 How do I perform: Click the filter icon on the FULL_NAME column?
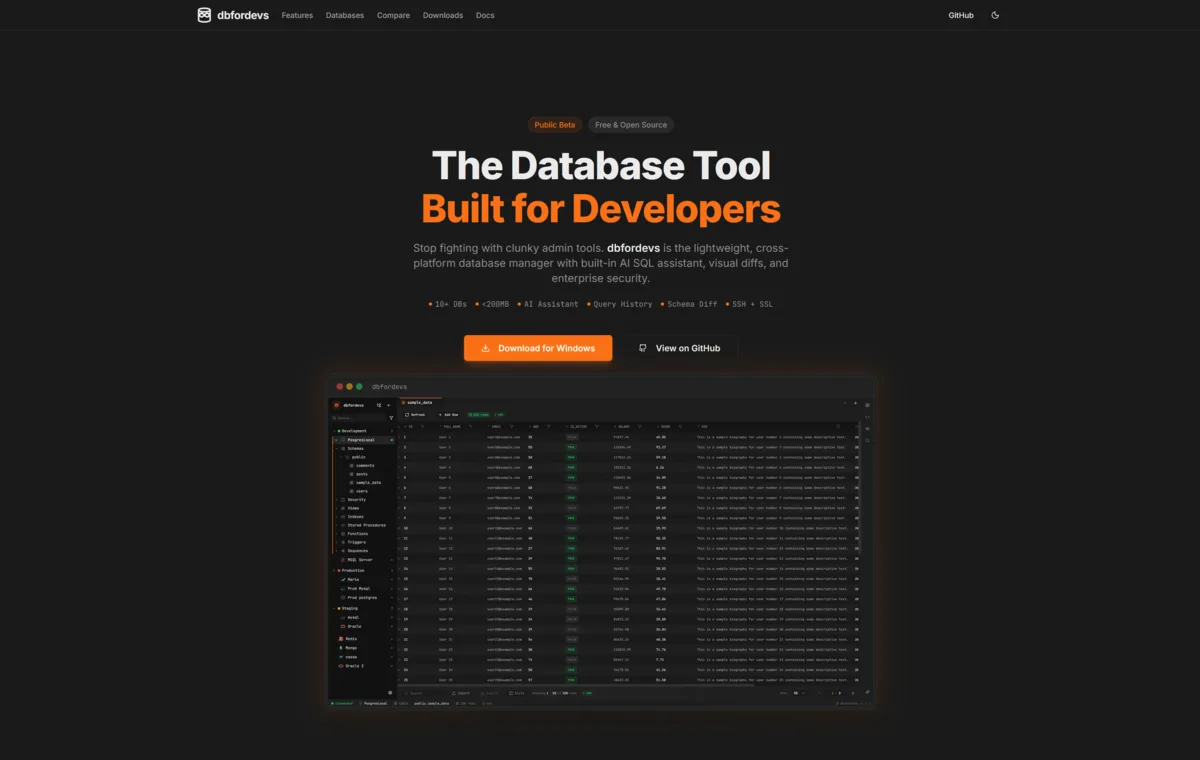pyautogui.click(x=470, y=426)
